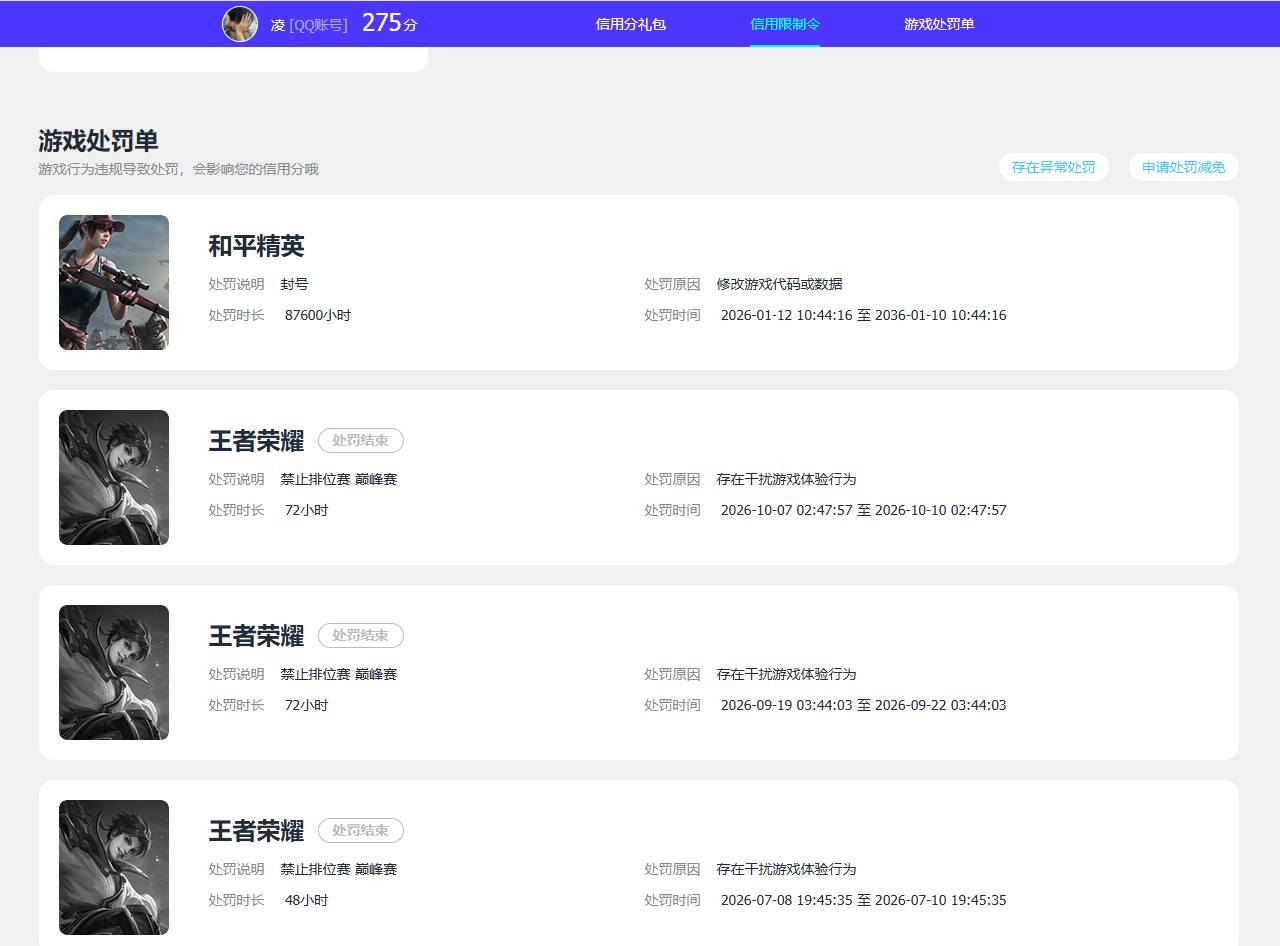Select the 2026-01-12 10:44:16 penalty time range
1280x946 pixels.
pyautogui.click(x=863, y=315)
